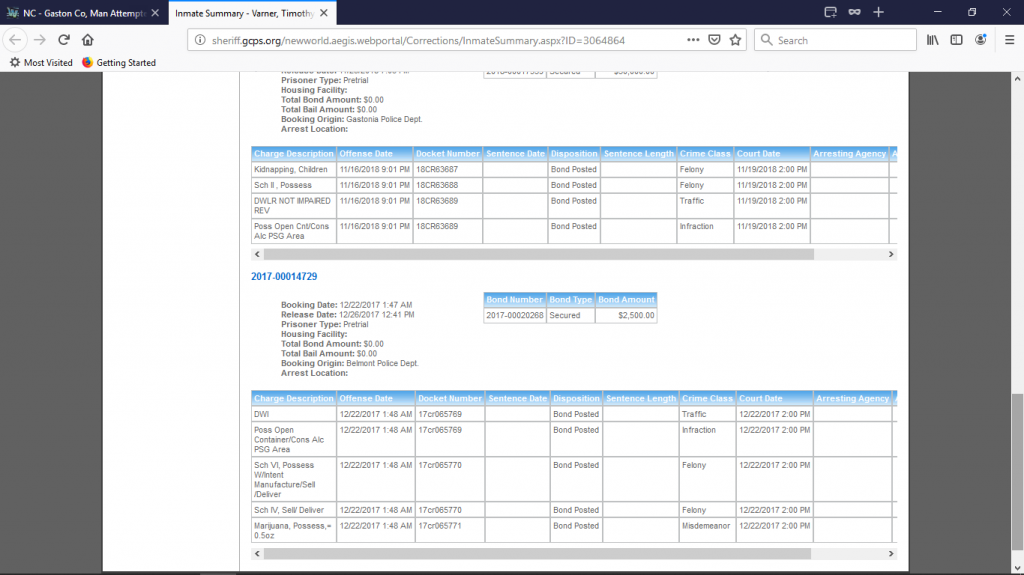Toggle the sidebar view icon
The height and width of the screenshot is (575, 1024).
tap(957, 40)
